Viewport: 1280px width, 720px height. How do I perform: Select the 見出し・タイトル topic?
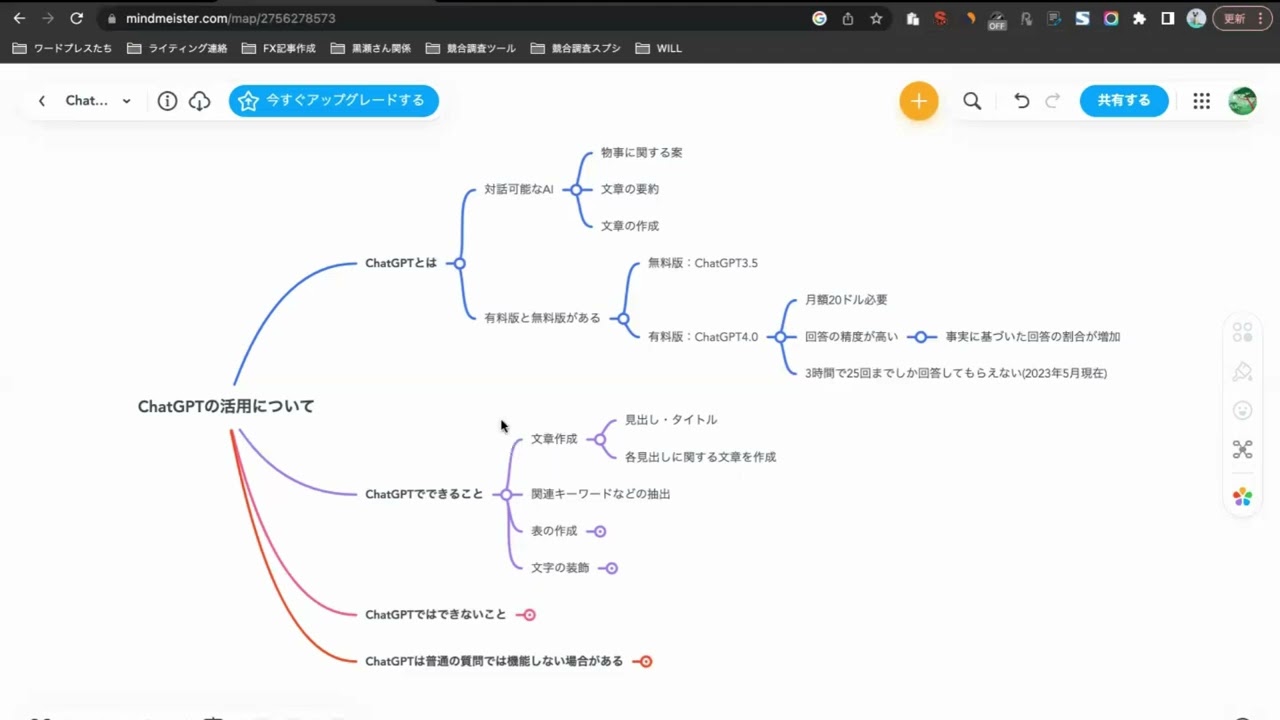click(671, 420)
